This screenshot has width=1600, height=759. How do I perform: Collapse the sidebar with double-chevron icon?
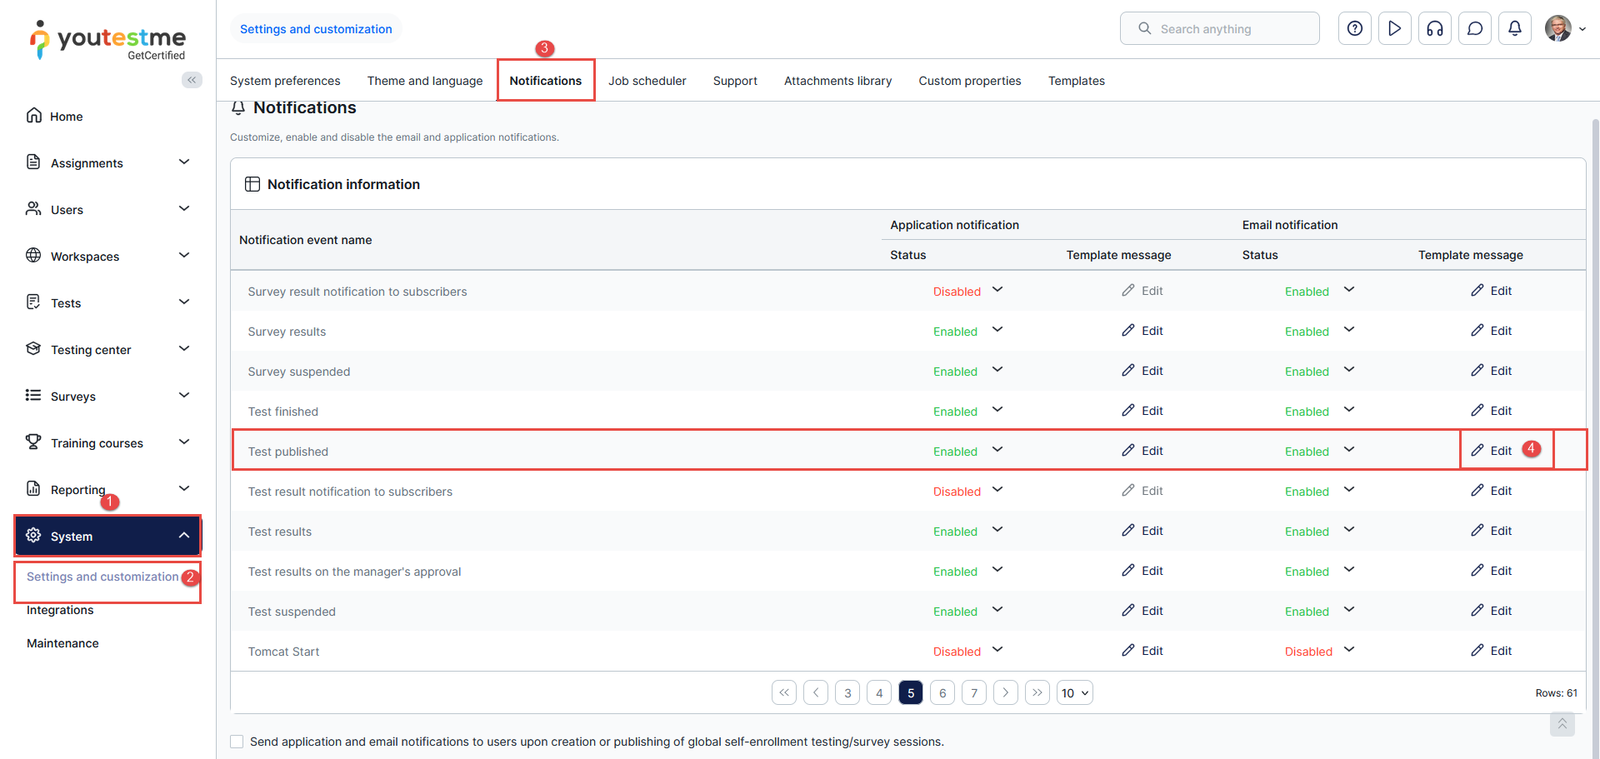(191, 80)
